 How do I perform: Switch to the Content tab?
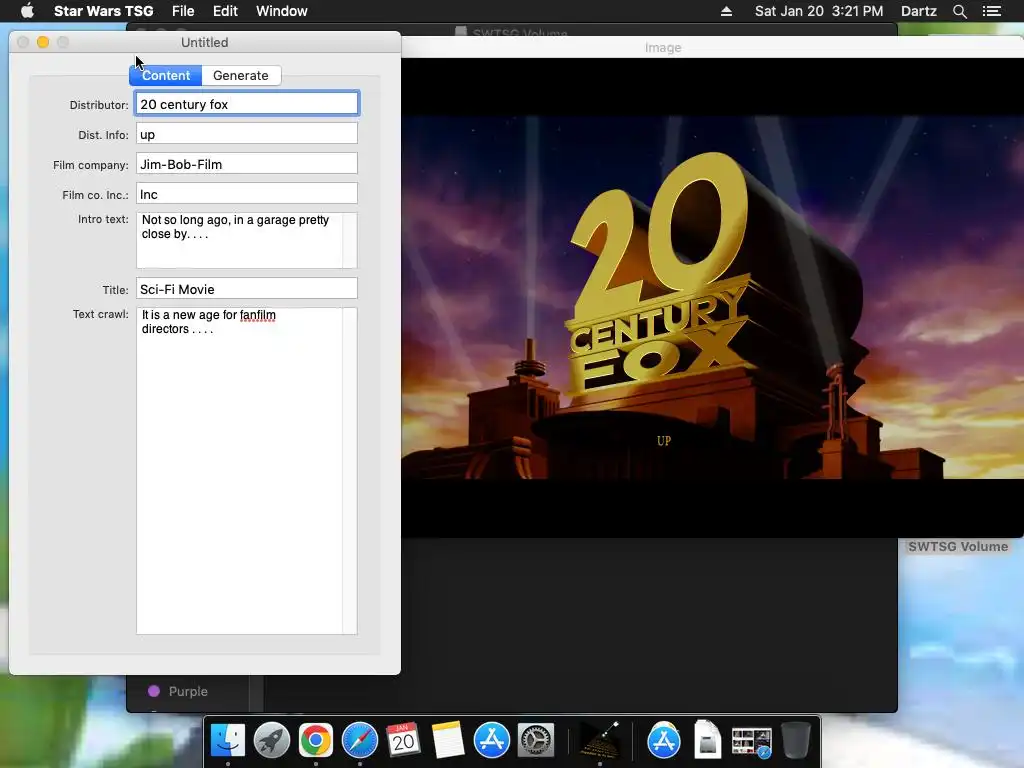(166, 75)
